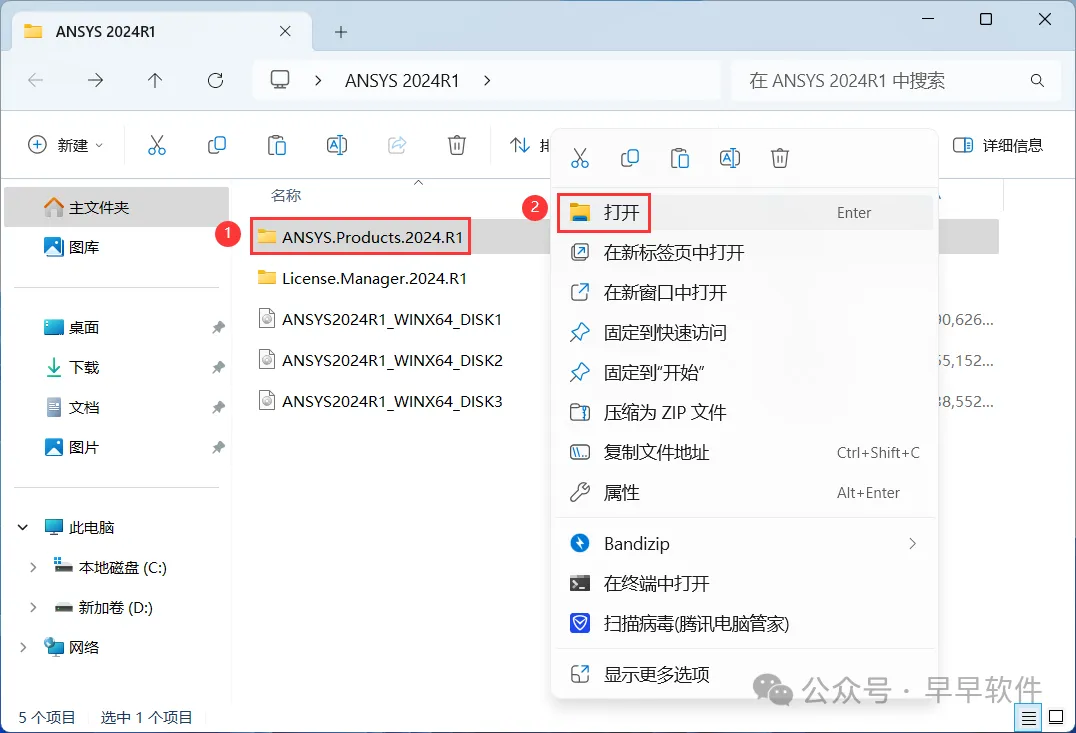Click the chevron before ANSYS 2024R1 breadcrumb
This screenshot has width=1076, height=733.
318,80
